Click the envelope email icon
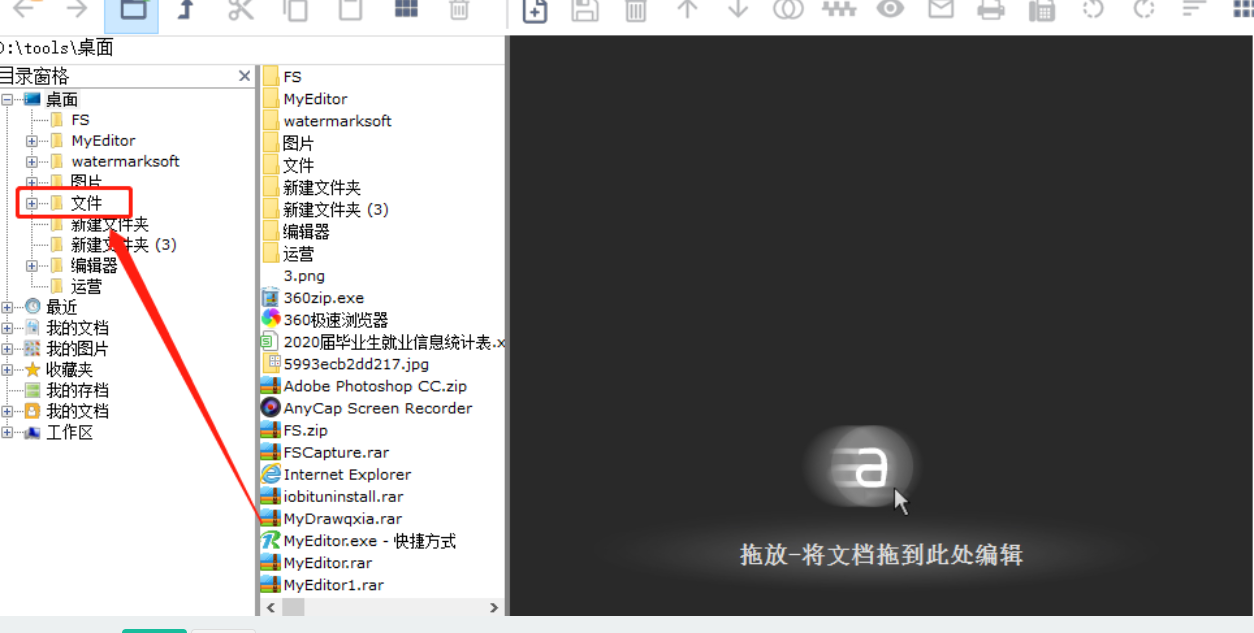 [x=941, y=9]
